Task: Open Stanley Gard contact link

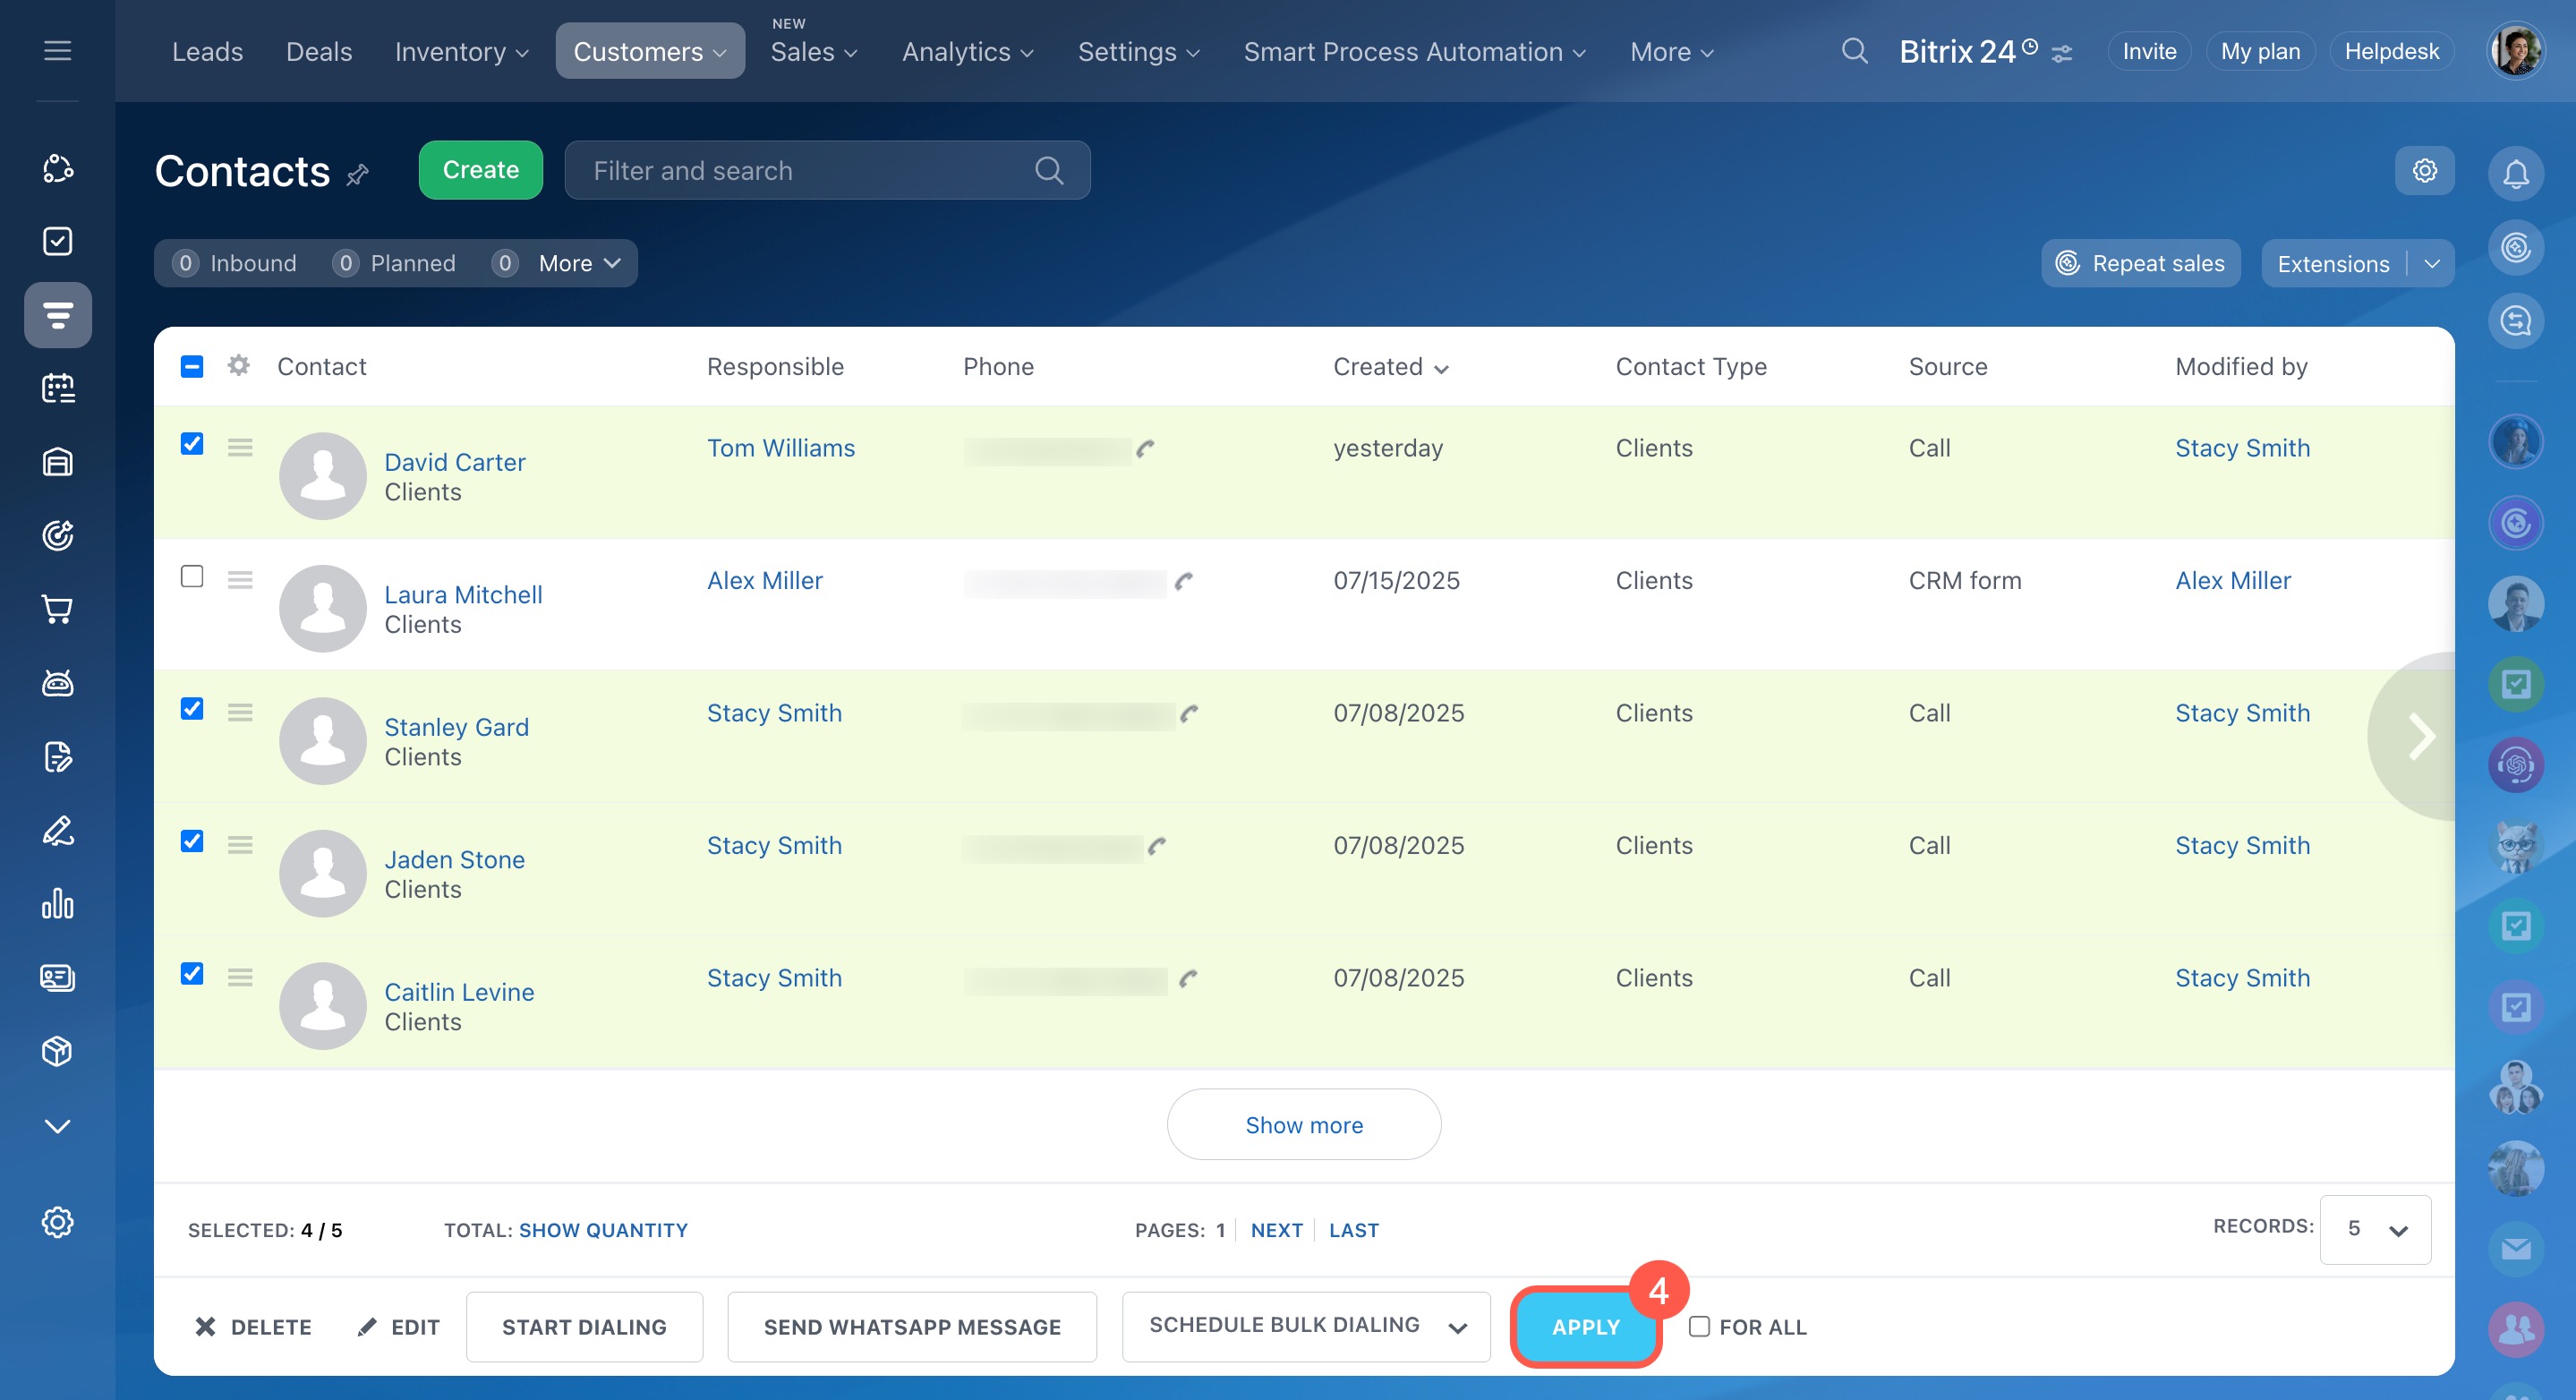Action: tap(456, 727)
